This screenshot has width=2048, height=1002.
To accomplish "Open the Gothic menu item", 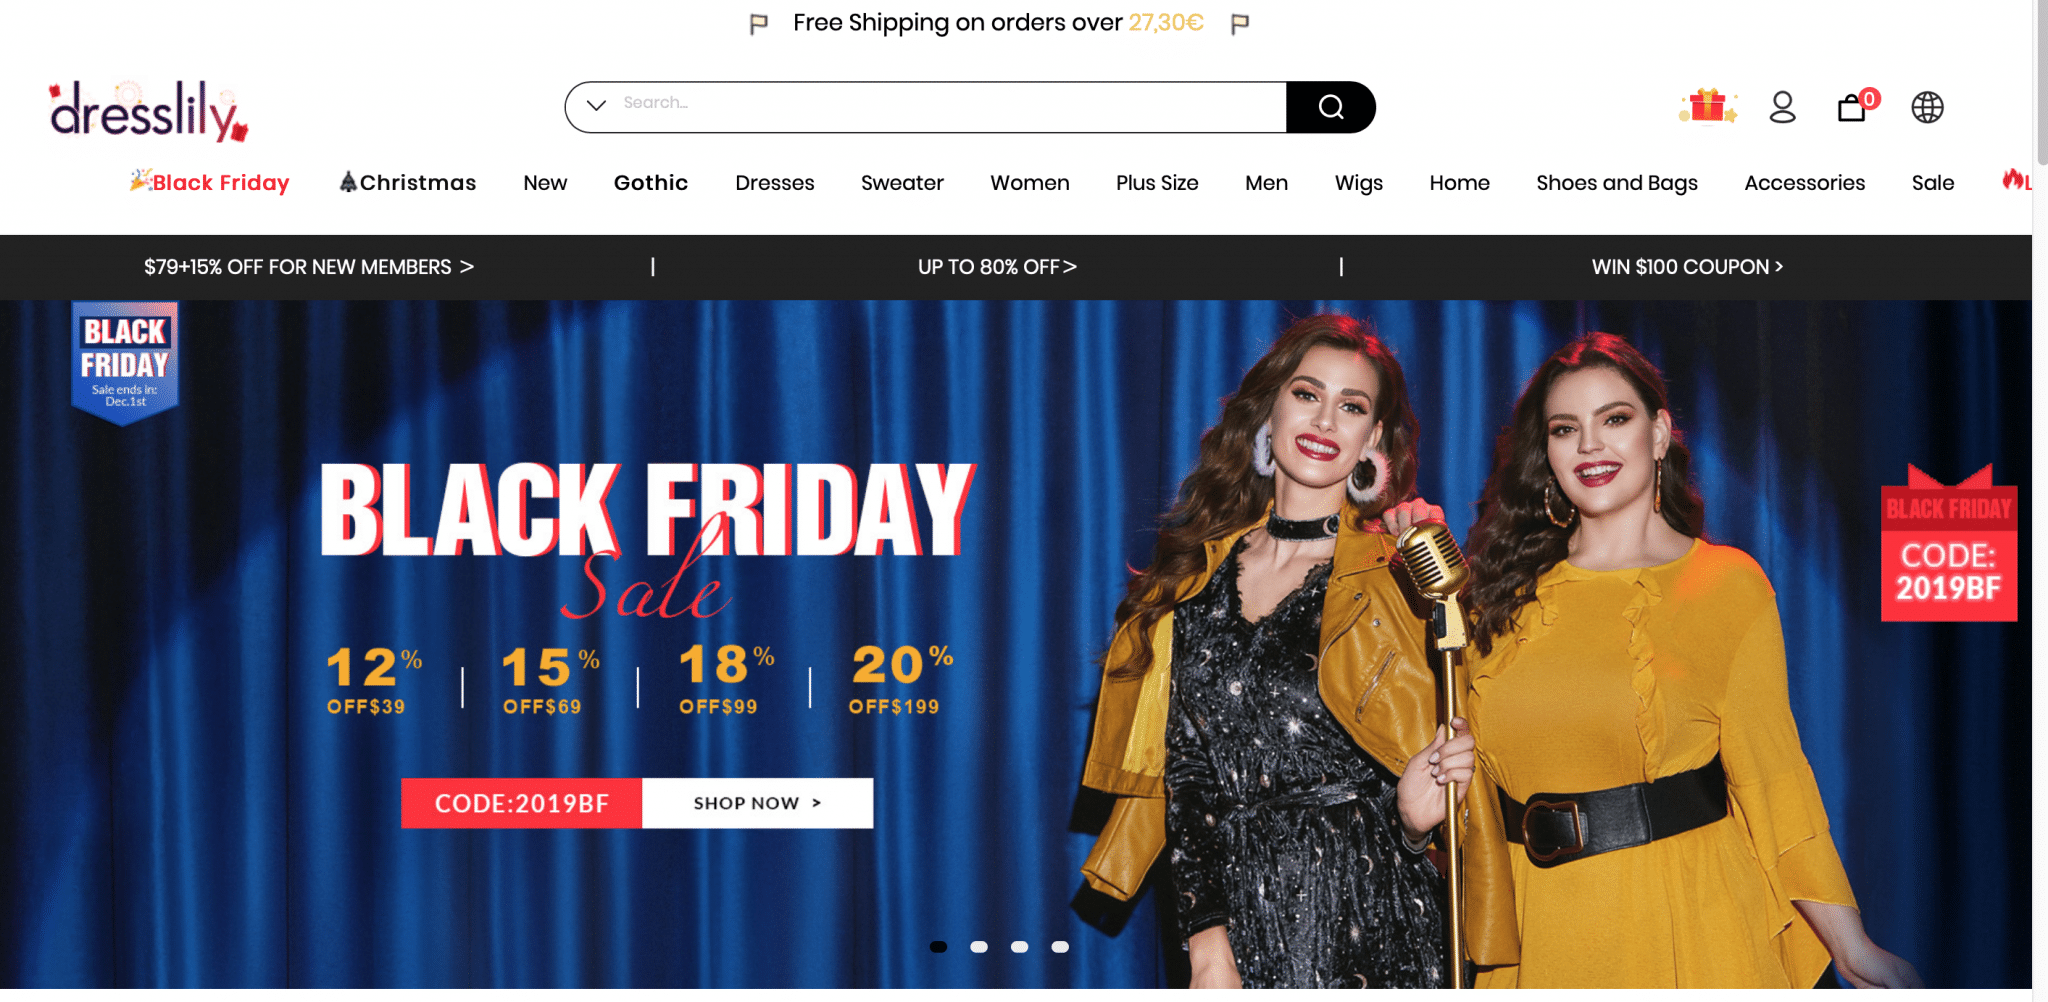I will (651, 183).
